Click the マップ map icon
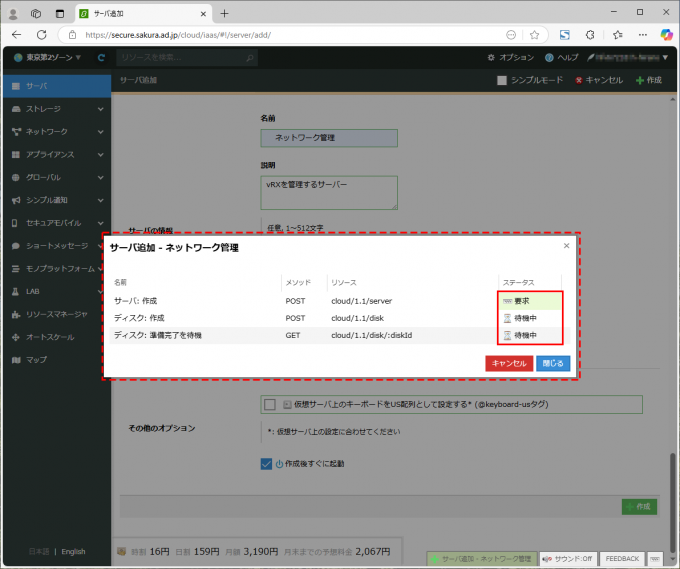The image size is (680, 569). (16, 360)
